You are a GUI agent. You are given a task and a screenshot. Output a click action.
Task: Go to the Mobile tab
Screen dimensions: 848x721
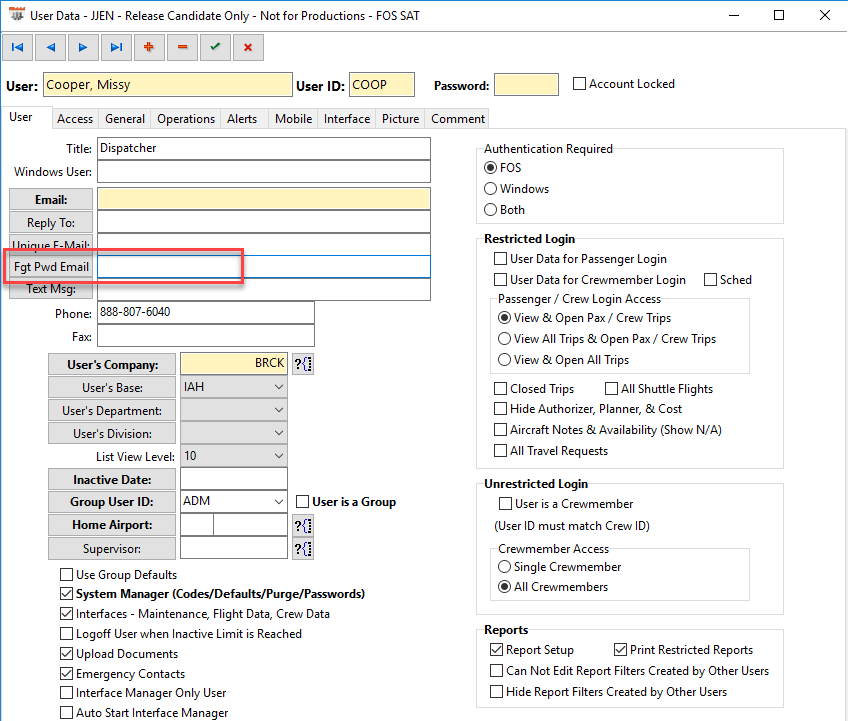(294, 119)
